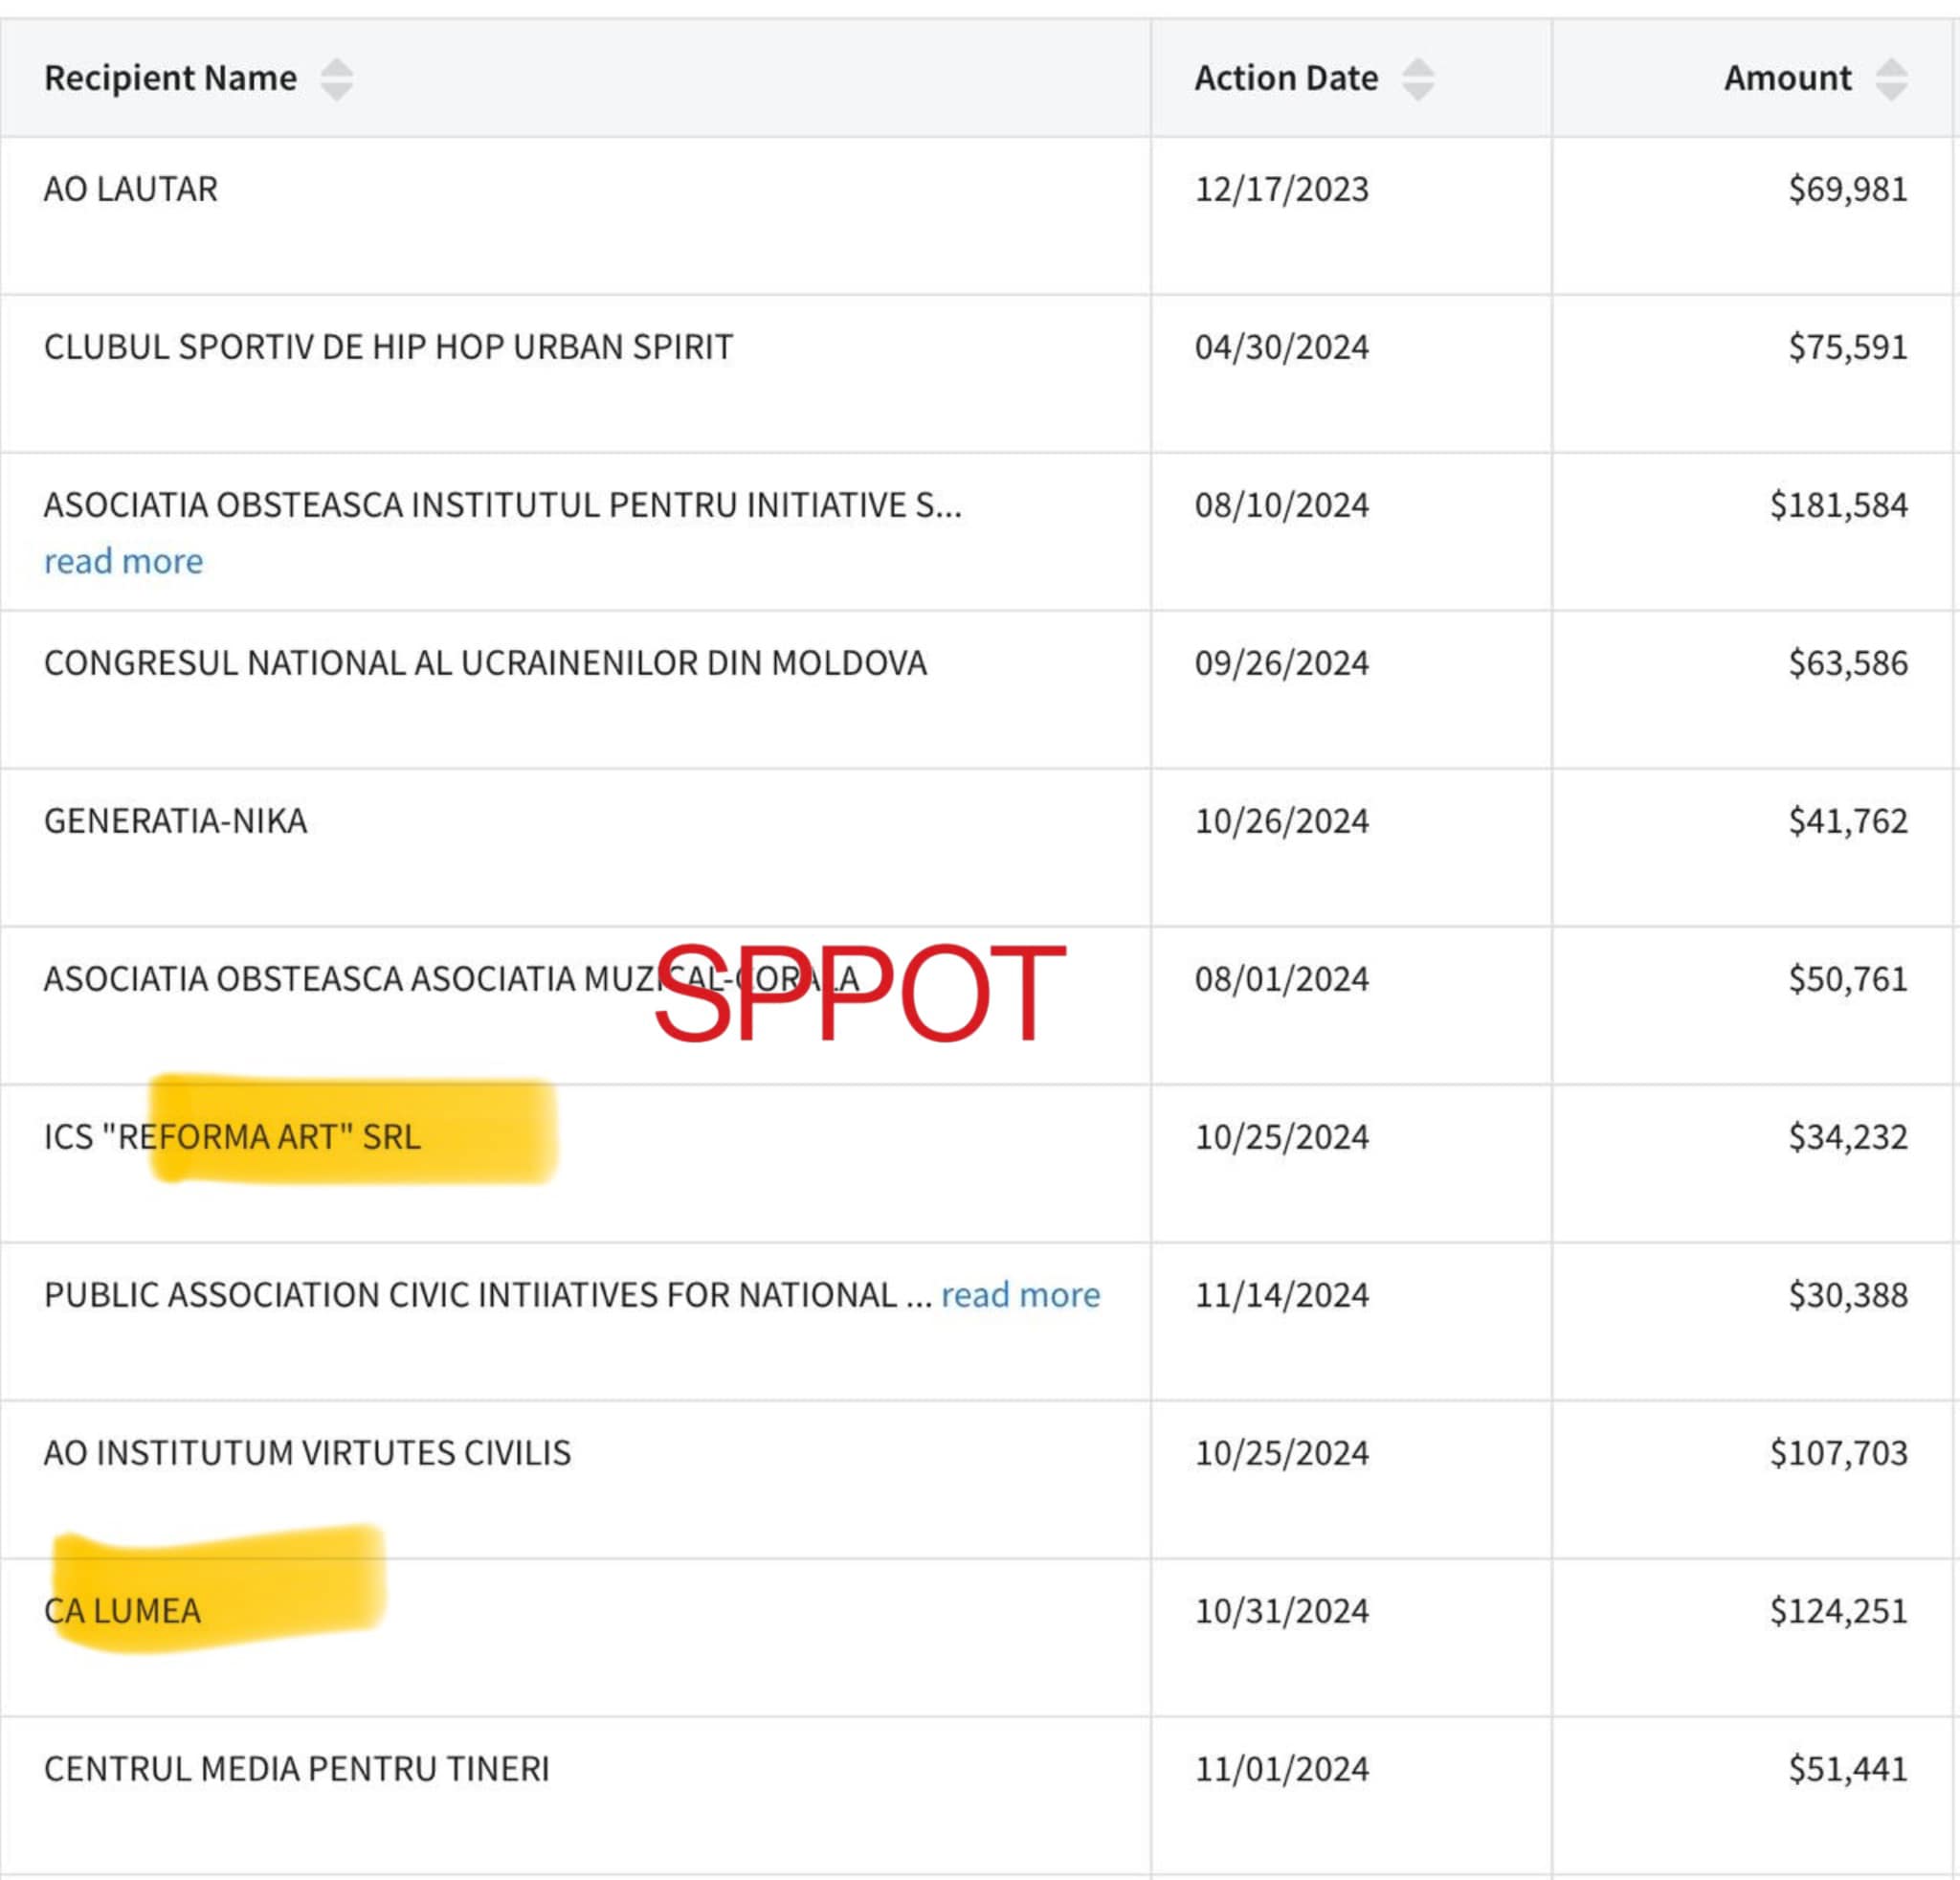Select CLUBUL SPORTIV DE HIP HOP row
This screenshot has width=1960, height=1880.
pos(388,347)
